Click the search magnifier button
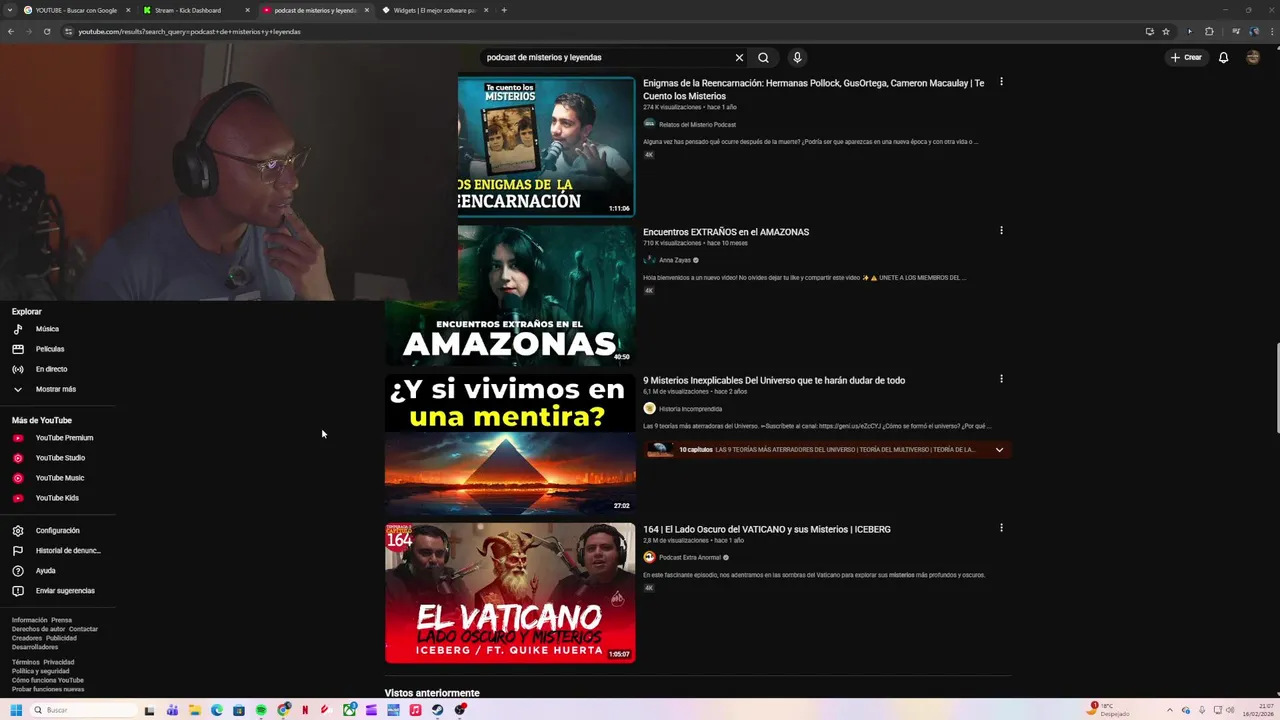1280x720 pixels. tap(763, 57)
